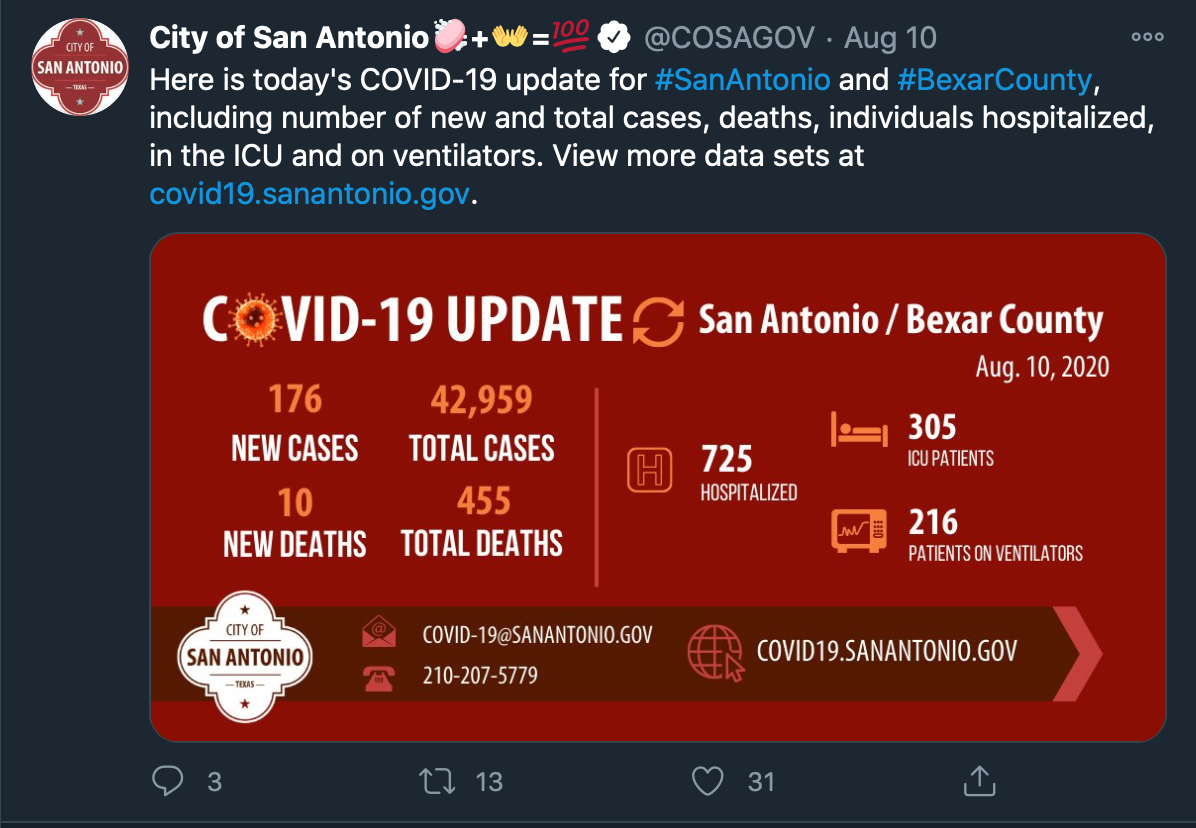Open the COVID-19 Update infographic image
The image size is (1196, 828).
tap(657, 487)
